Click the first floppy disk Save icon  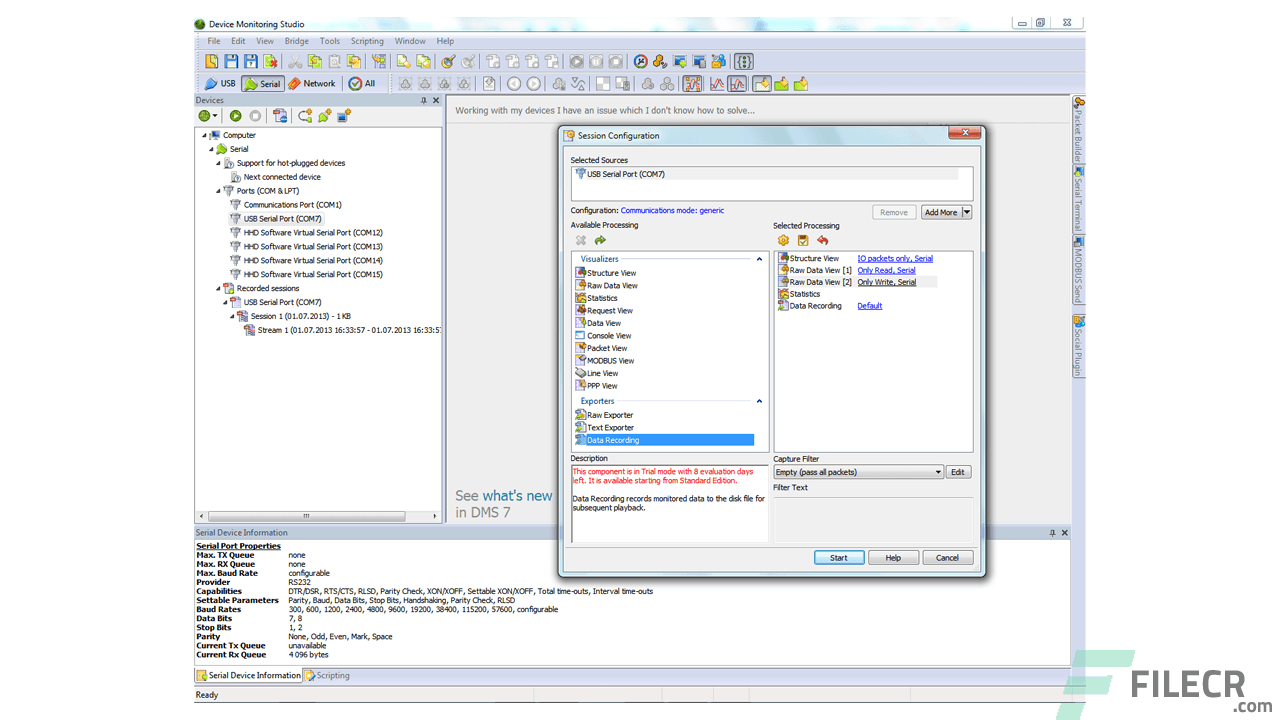click(231, 61)
